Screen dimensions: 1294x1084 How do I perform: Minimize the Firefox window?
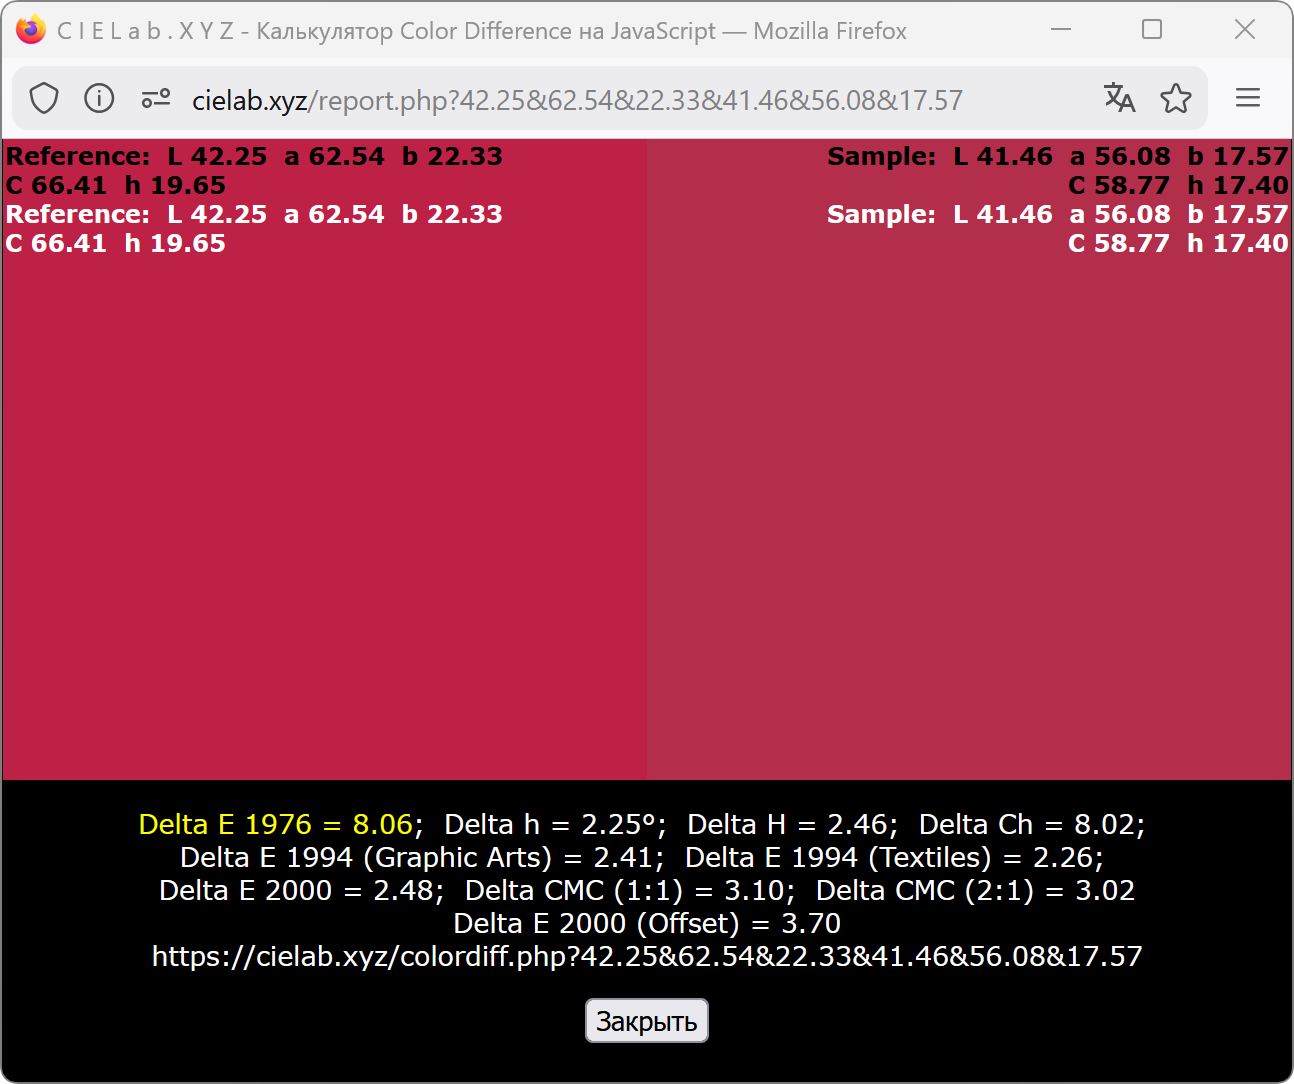(1061, 30)
